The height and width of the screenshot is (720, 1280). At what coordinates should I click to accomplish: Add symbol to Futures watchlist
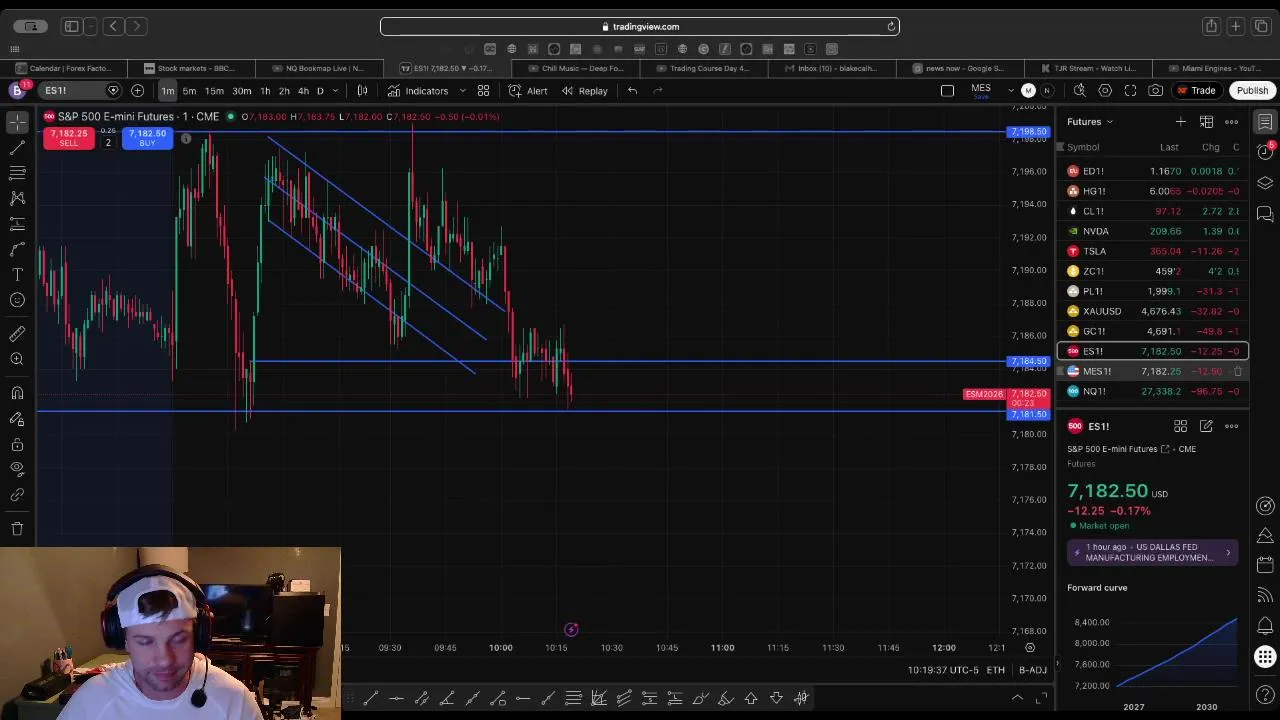[x=1180, y=122]
